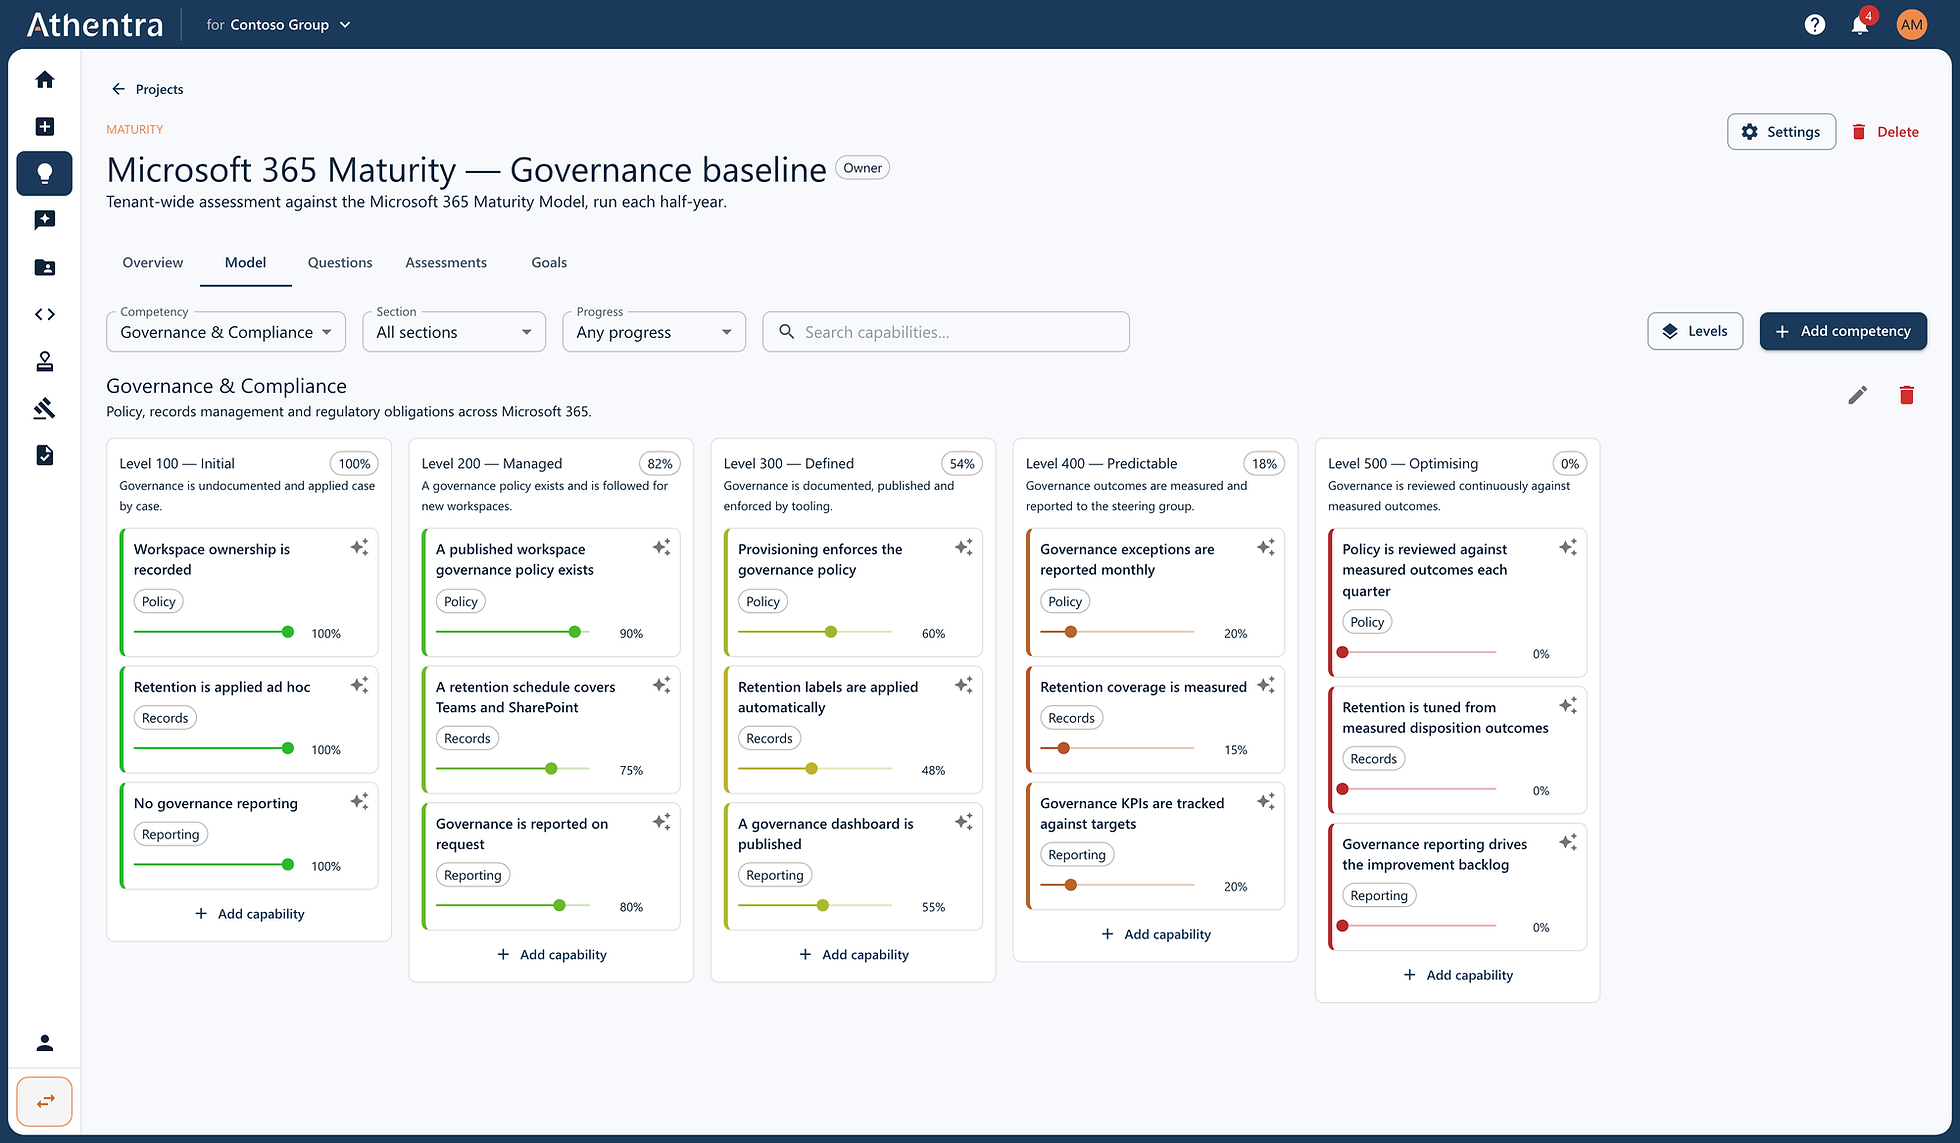Open the AM user avatar menu
Viewport: 1960px width, 1143px height.
[x=1912, y=25]
